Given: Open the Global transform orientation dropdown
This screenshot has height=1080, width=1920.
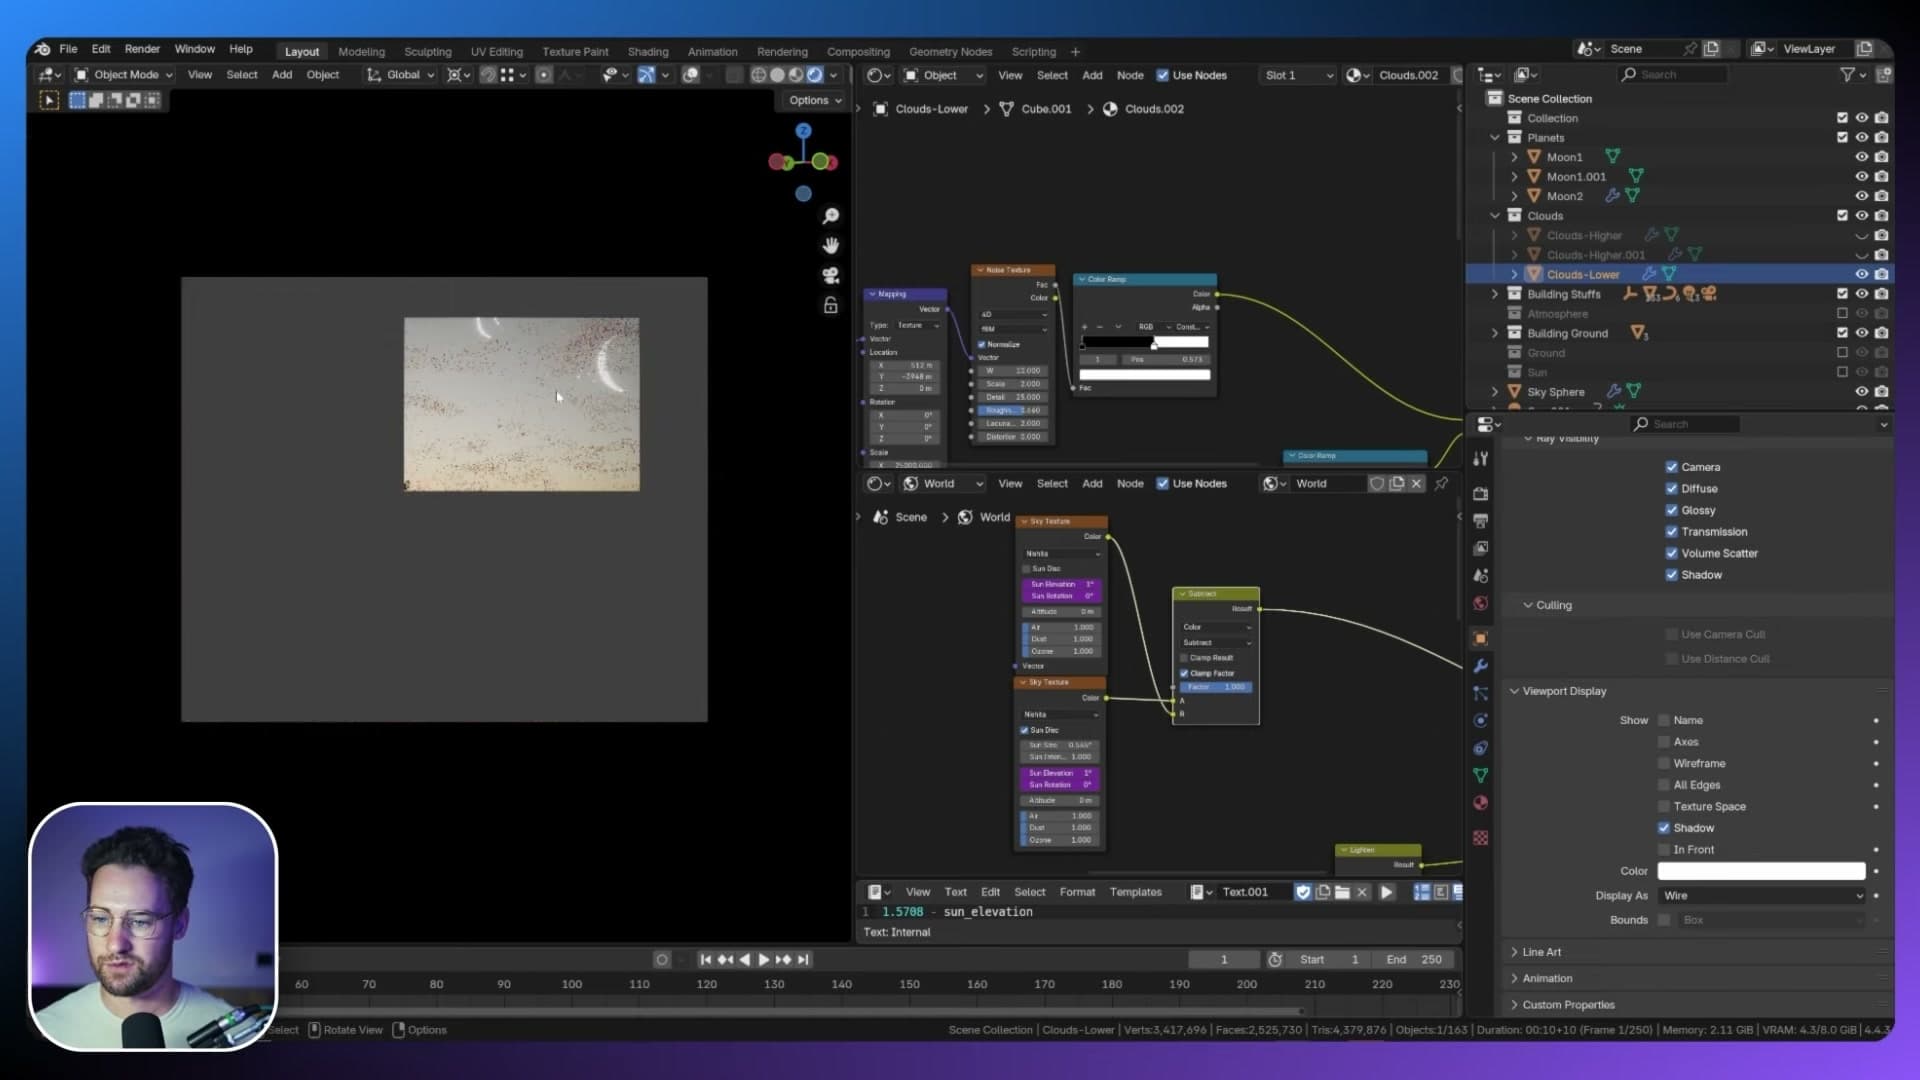Looking at the screenshot, I should 400,75.
